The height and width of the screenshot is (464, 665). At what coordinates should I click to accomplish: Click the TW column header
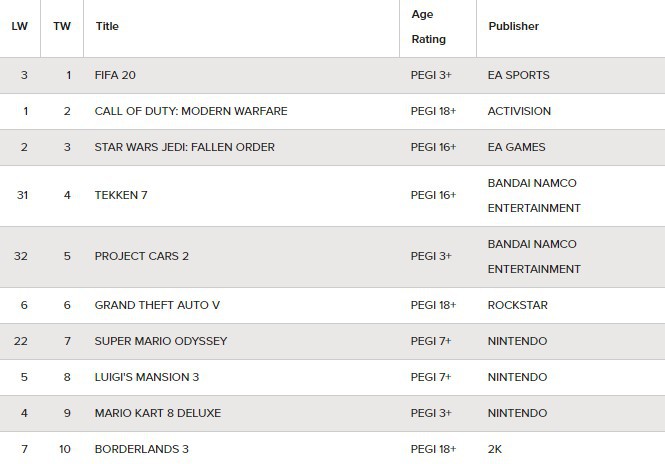pyautogui.click(x=62, y=26)
